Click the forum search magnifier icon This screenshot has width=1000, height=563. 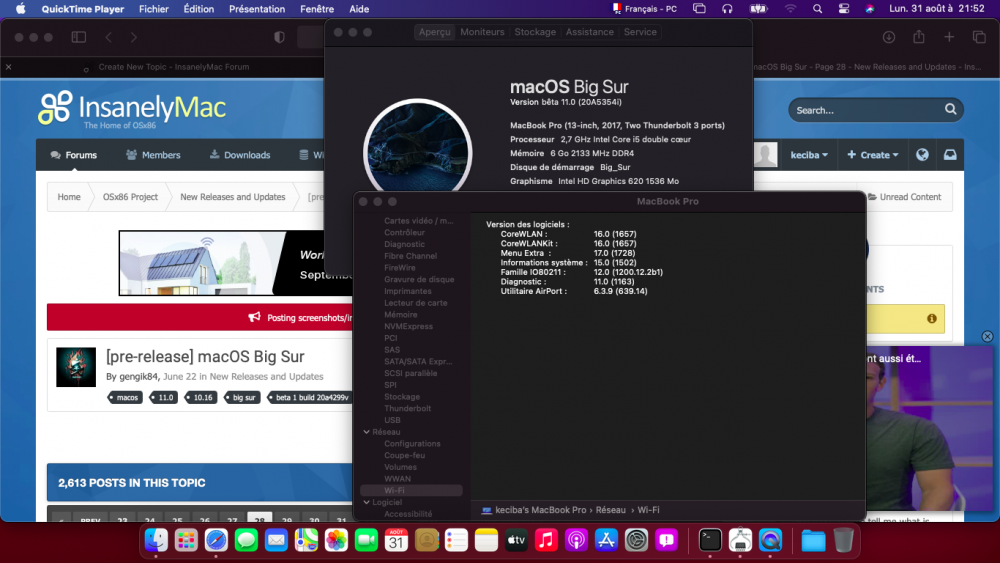pyautogui.click(x=950, y=110)
